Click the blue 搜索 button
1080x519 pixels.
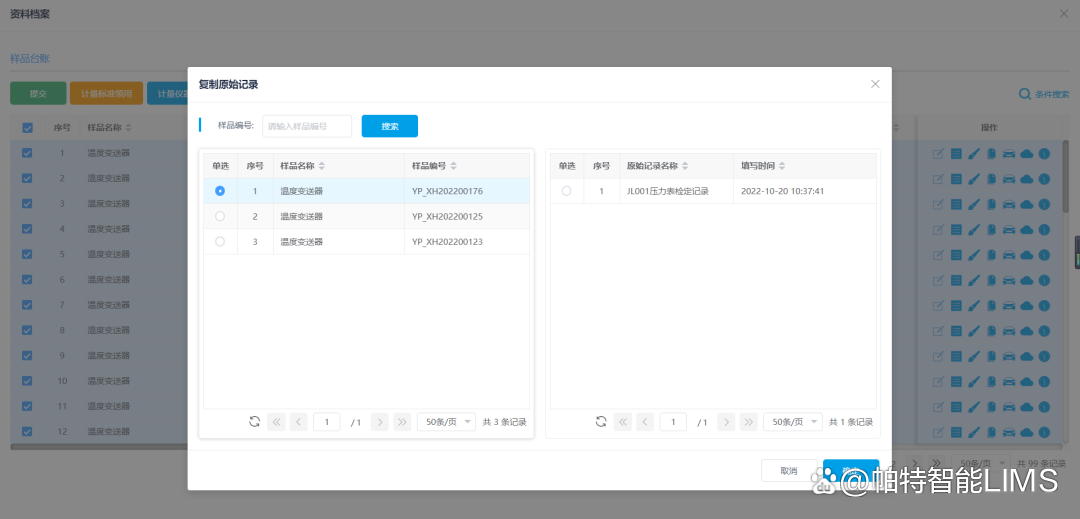click(x=389, y=126)
